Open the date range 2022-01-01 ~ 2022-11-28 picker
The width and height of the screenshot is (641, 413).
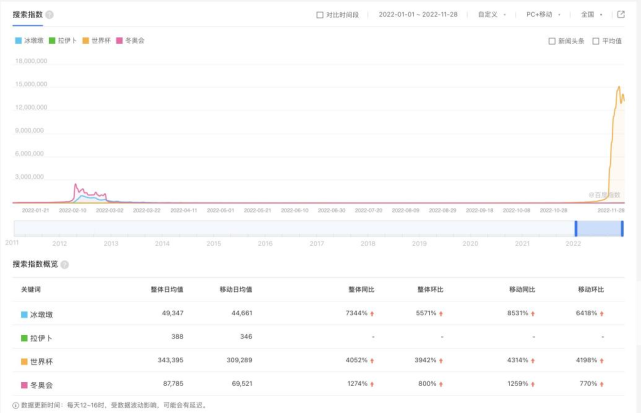[x=418, y=15]
